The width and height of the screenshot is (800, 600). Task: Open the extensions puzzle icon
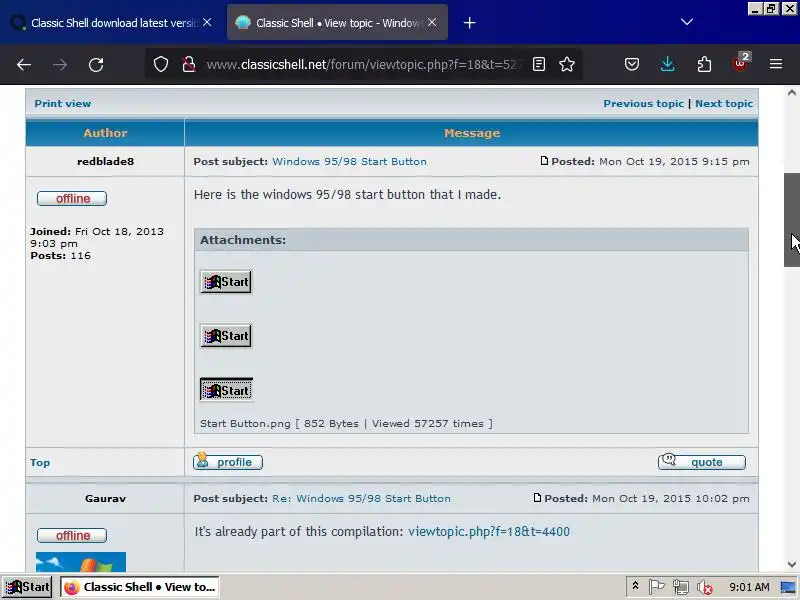coord(704,64)
